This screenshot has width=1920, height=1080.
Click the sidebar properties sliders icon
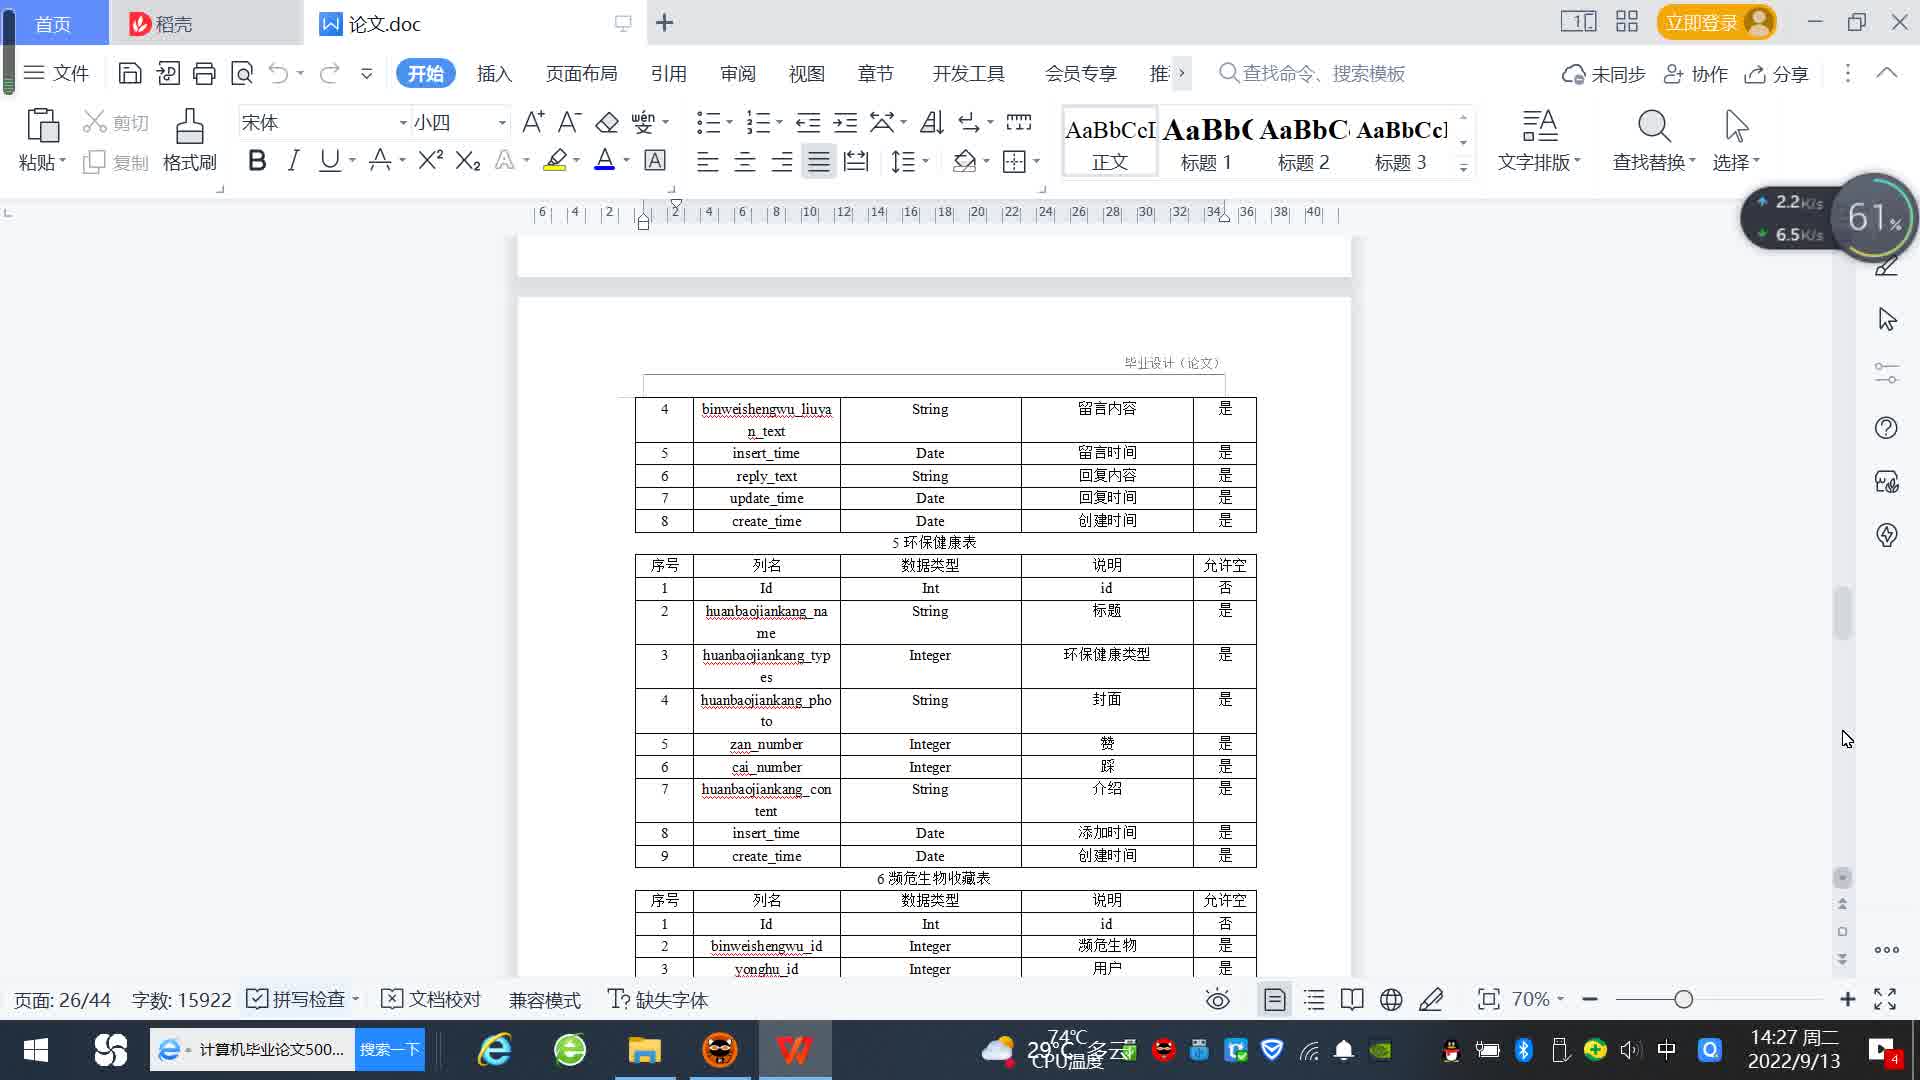pyautogui.click(x=1886, y=373)
